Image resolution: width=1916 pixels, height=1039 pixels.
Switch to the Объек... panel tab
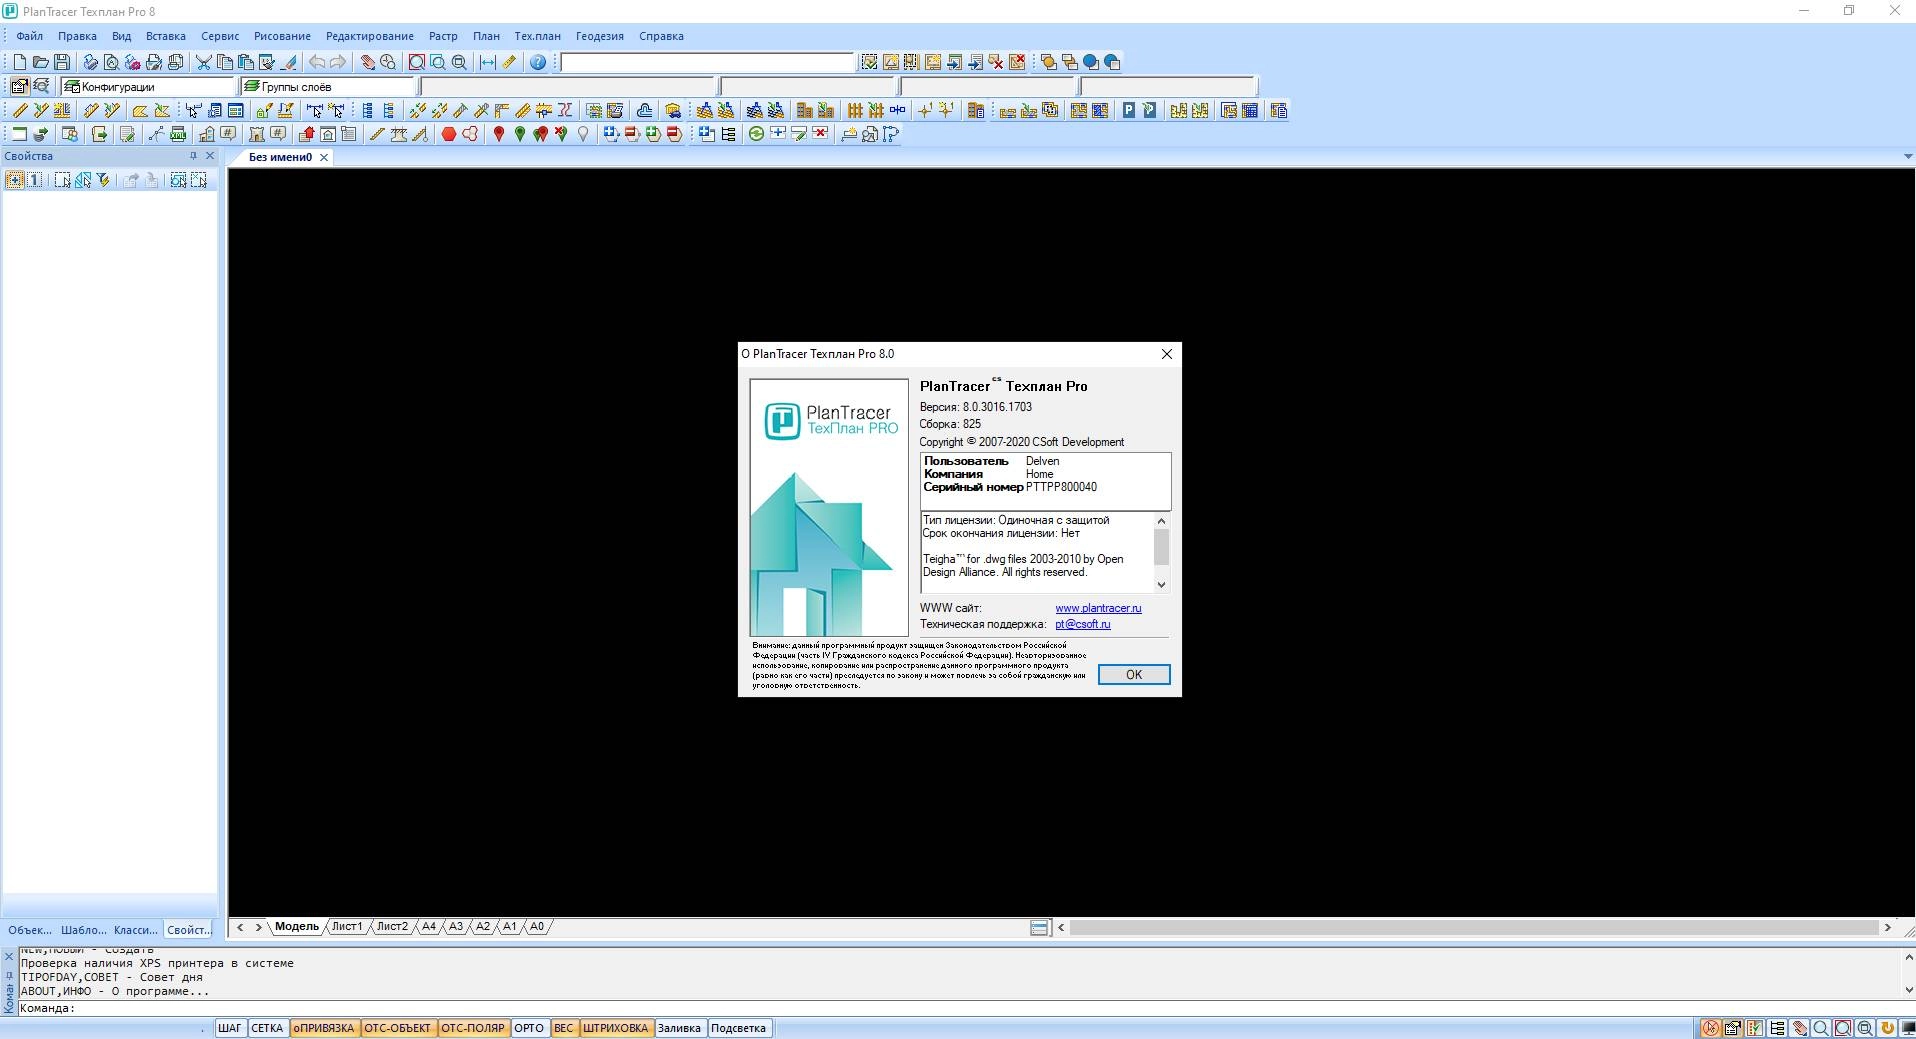click(x=29, y=930)
